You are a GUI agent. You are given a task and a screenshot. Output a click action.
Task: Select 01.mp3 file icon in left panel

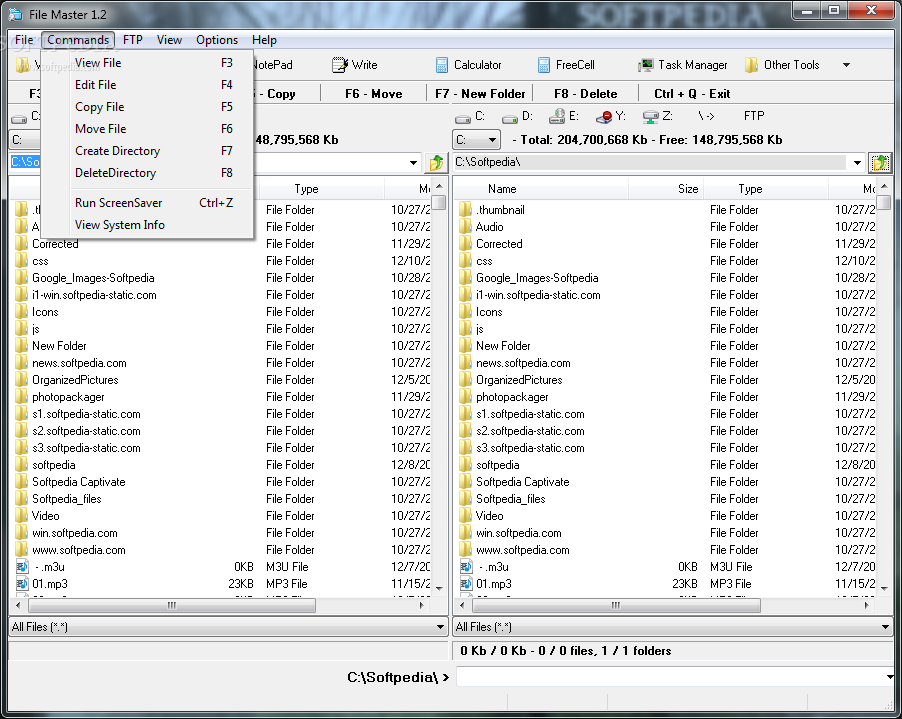[22, 584]
